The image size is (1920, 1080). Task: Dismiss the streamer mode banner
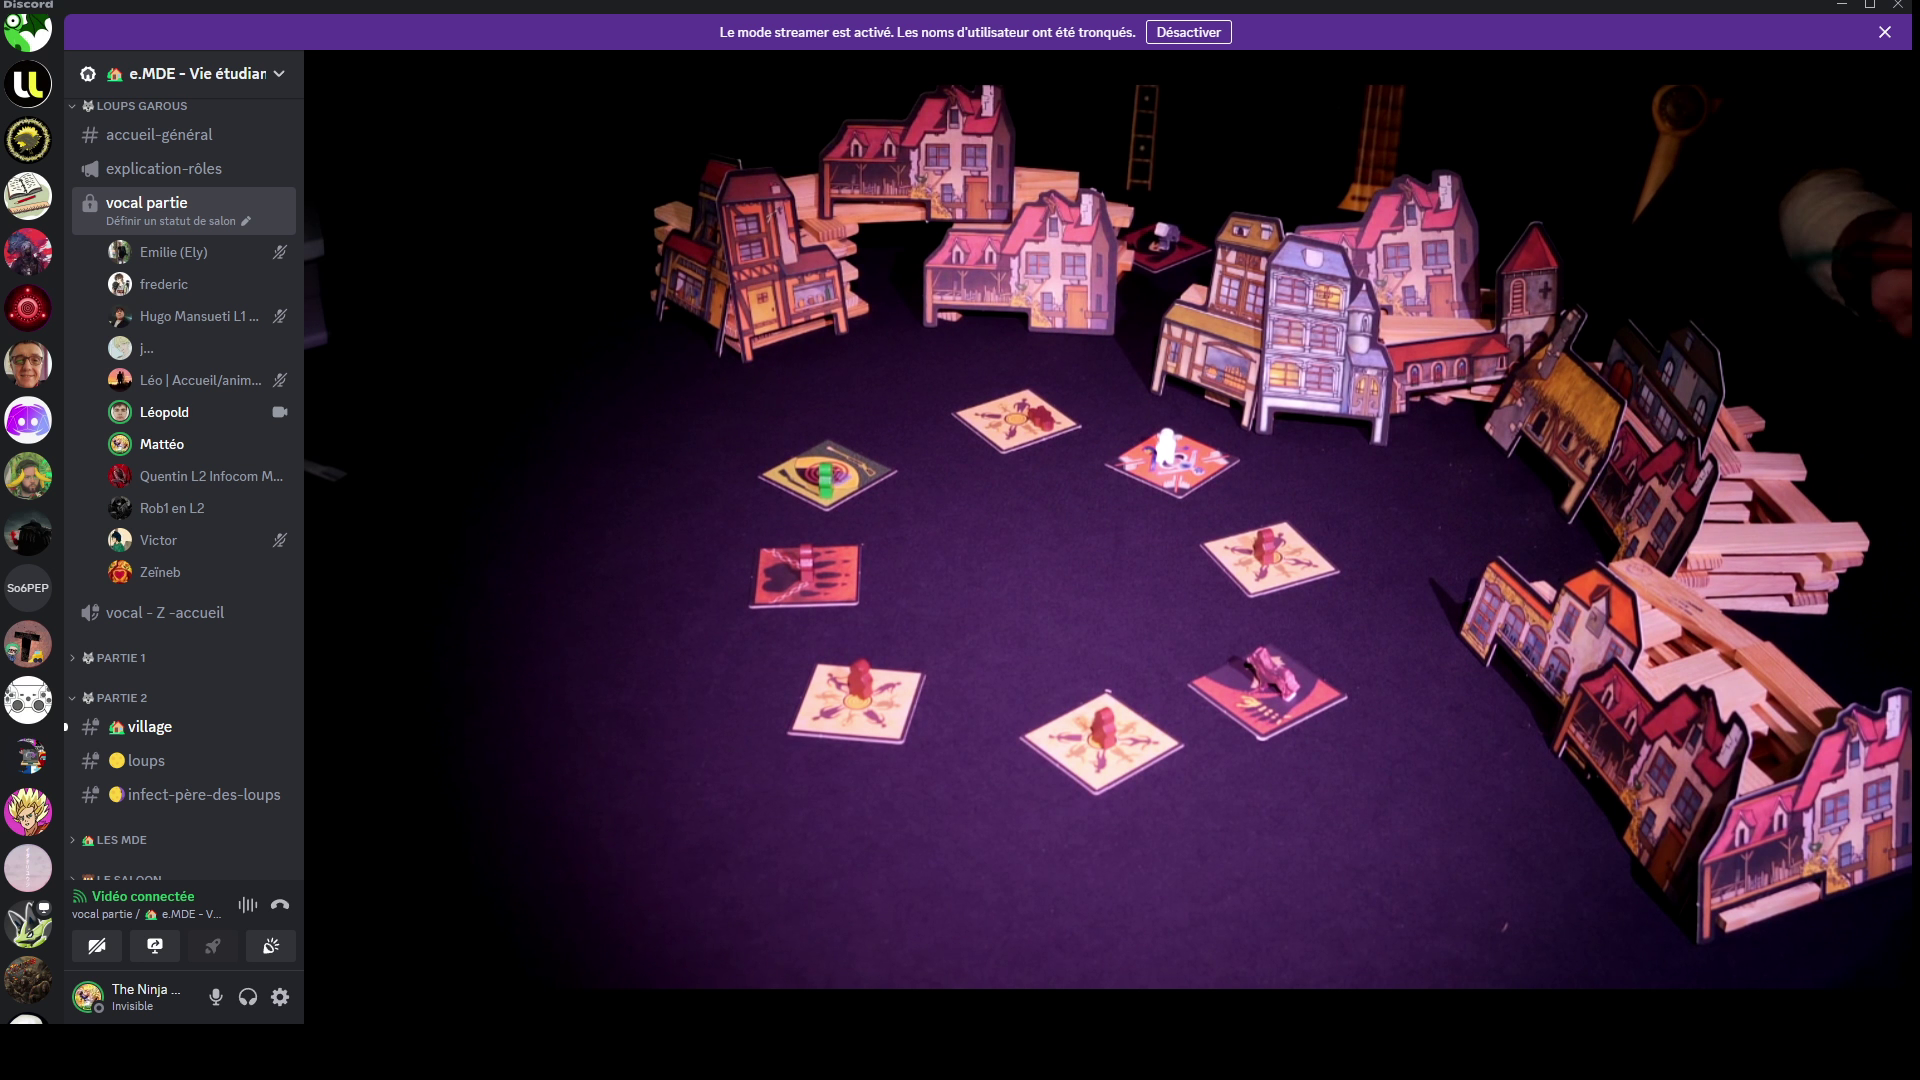pyautogui.click(x=1884, y=32)
